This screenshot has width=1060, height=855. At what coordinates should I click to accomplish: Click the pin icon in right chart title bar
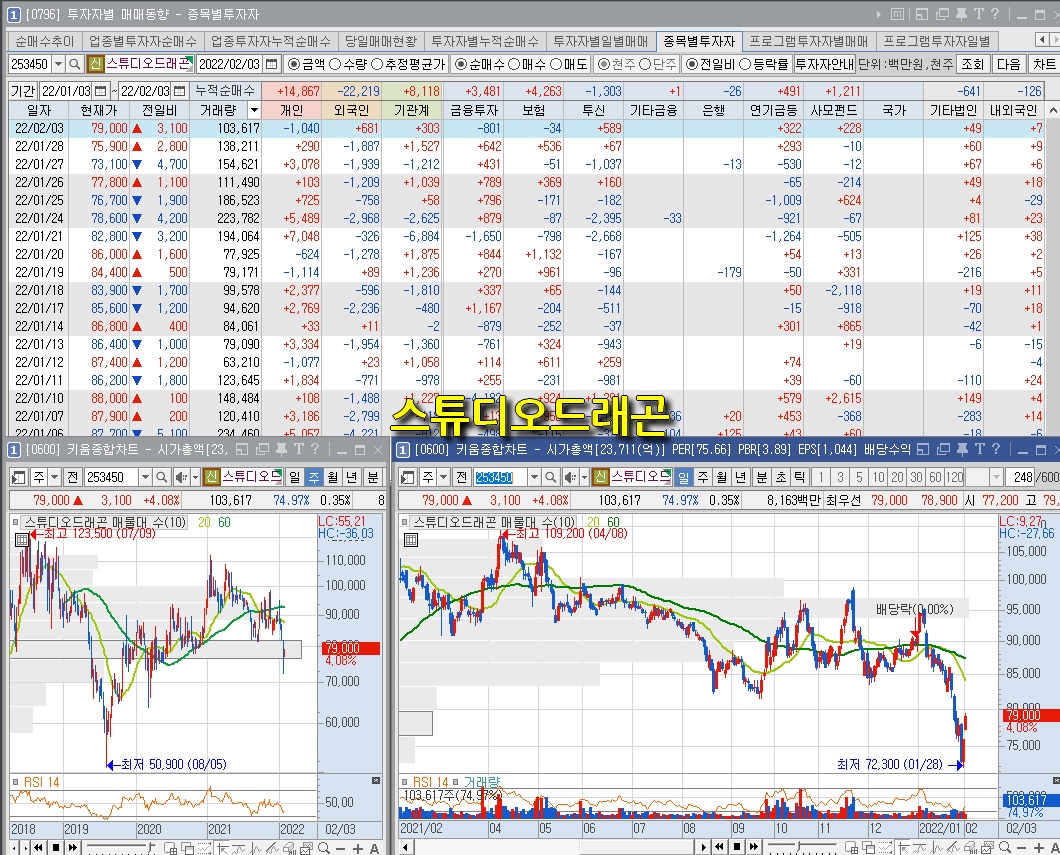[962, 449]
